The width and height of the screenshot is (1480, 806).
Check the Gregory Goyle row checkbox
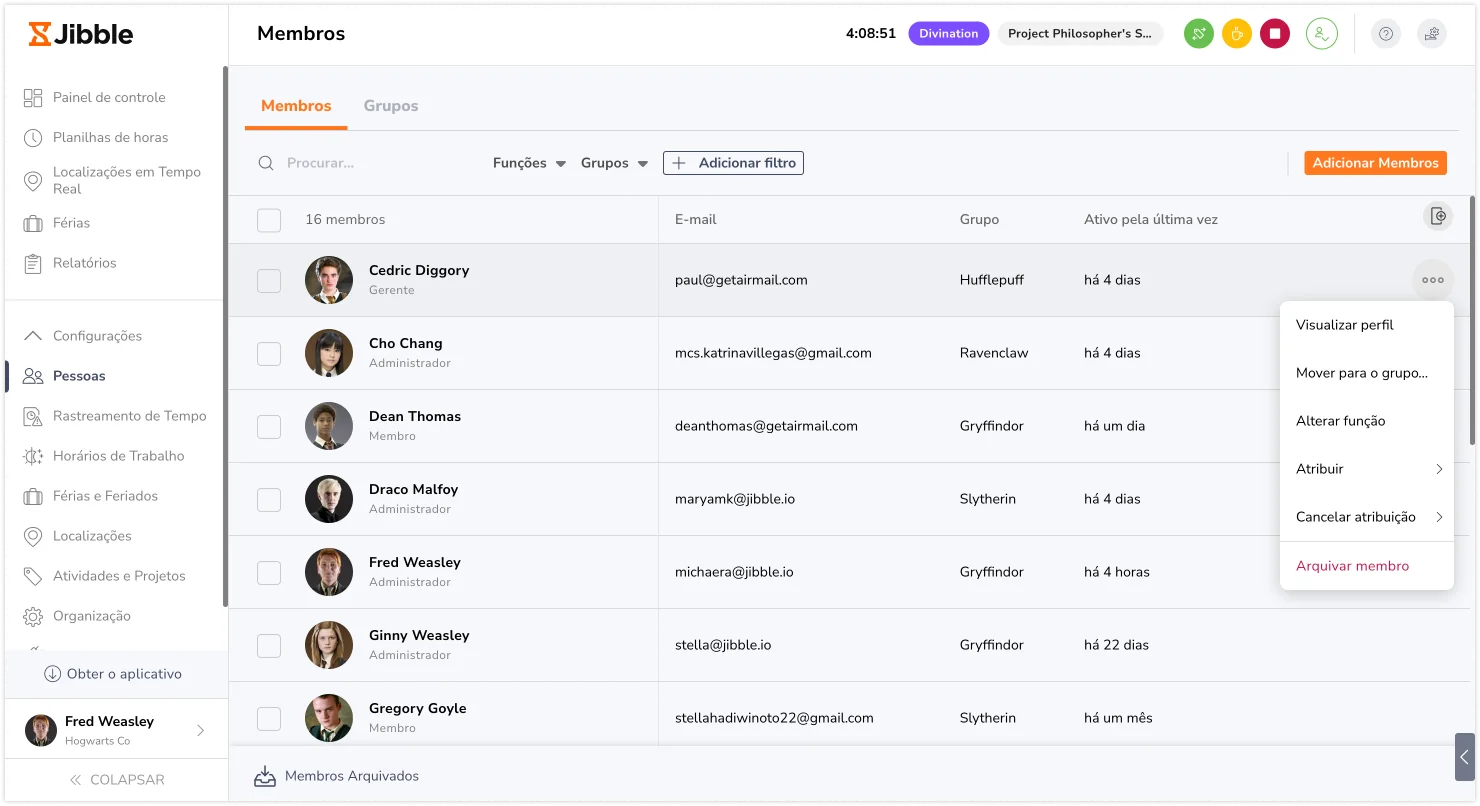click(269, 719)
